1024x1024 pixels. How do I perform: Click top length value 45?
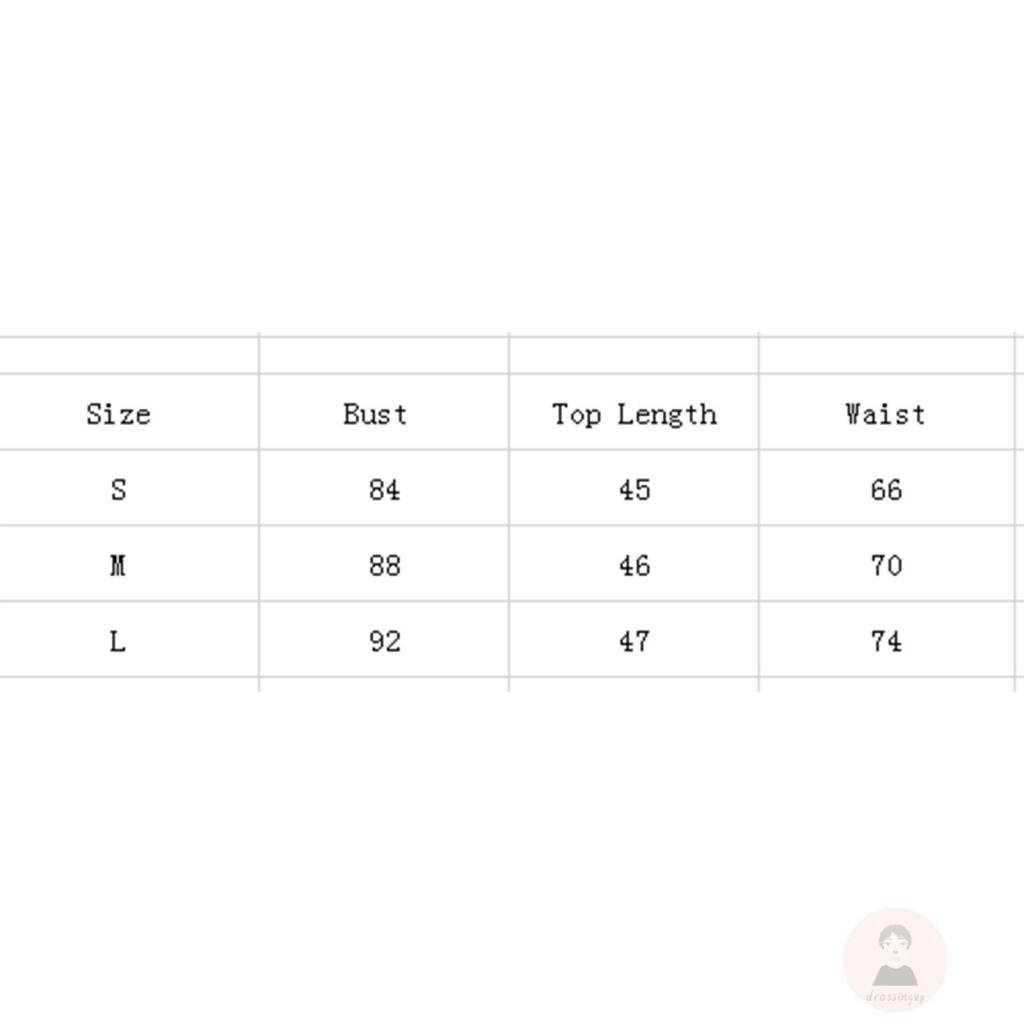(634, 489)
